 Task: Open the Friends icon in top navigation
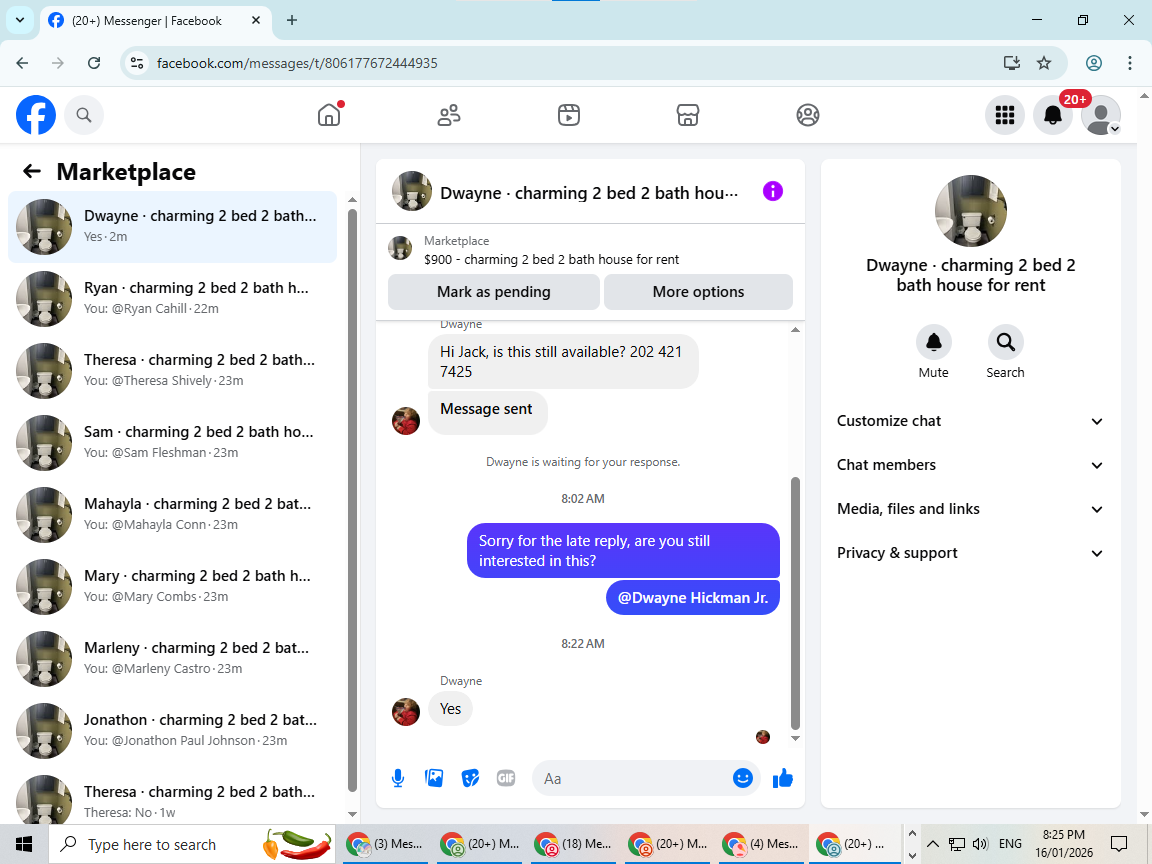tap(449, 115)
